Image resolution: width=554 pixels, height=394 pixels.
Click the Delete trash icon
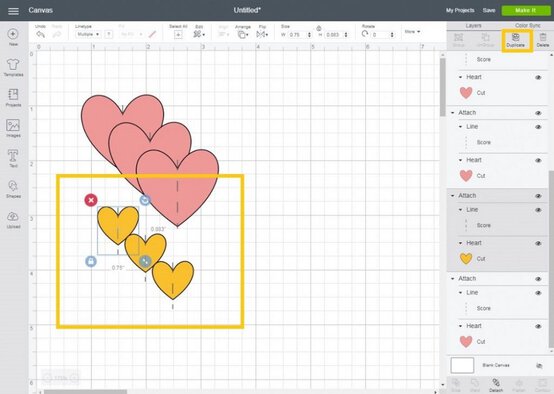[x=543, y=37]
